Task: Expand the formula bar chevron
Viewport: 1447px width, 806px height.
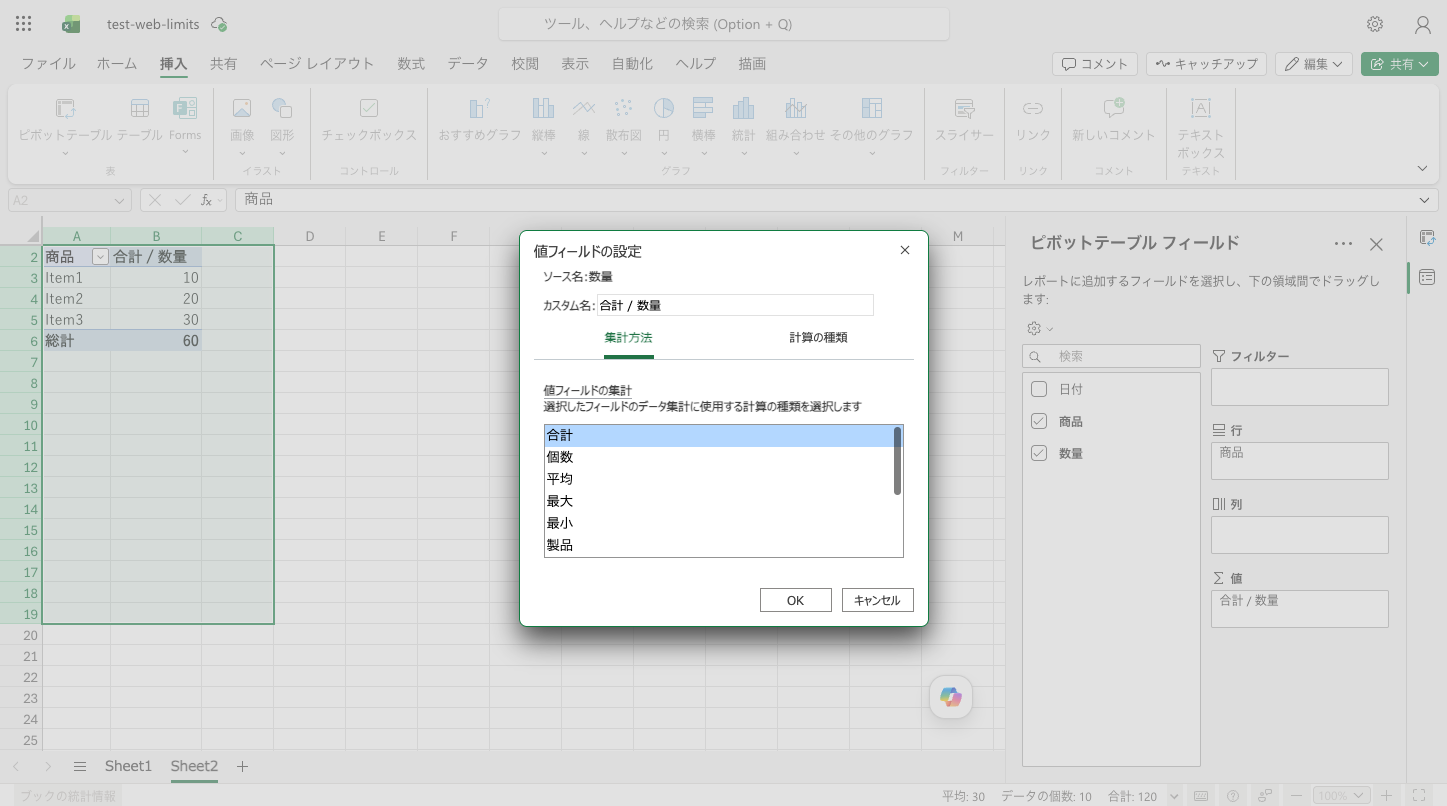Action: pos(1424,200)
